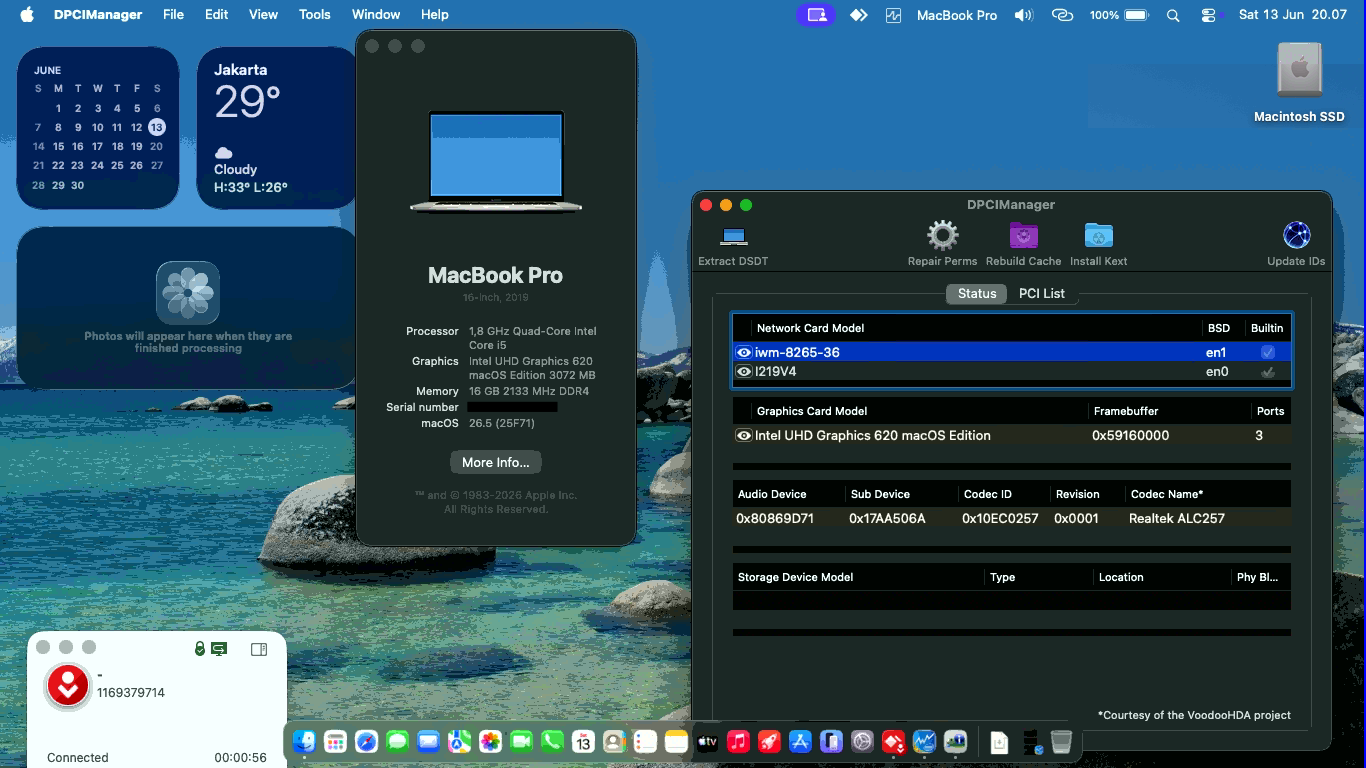Click the Realtek ALC257 codec name
The width and height of the screenshot is (1366, 768).
(1176, 518)
